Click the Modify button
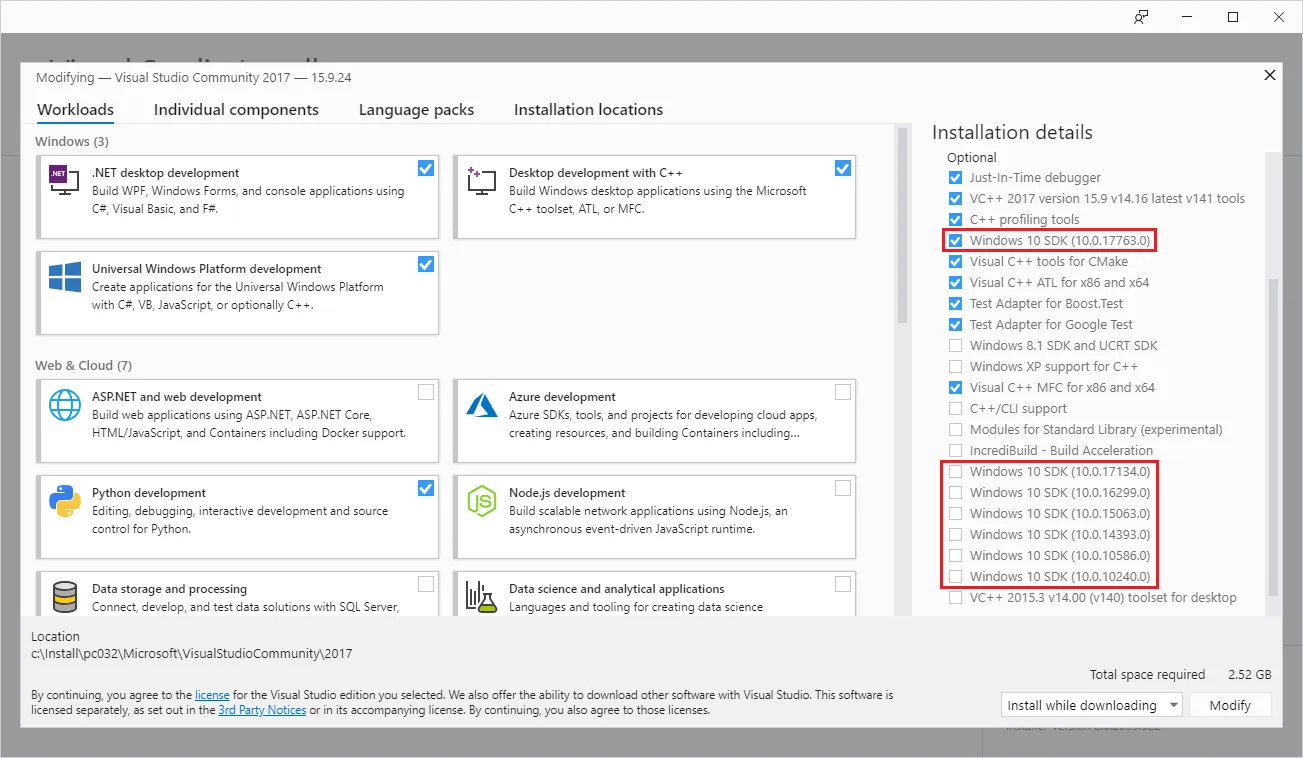The height and width of the screenshot is (758, 1303). 1230,705
